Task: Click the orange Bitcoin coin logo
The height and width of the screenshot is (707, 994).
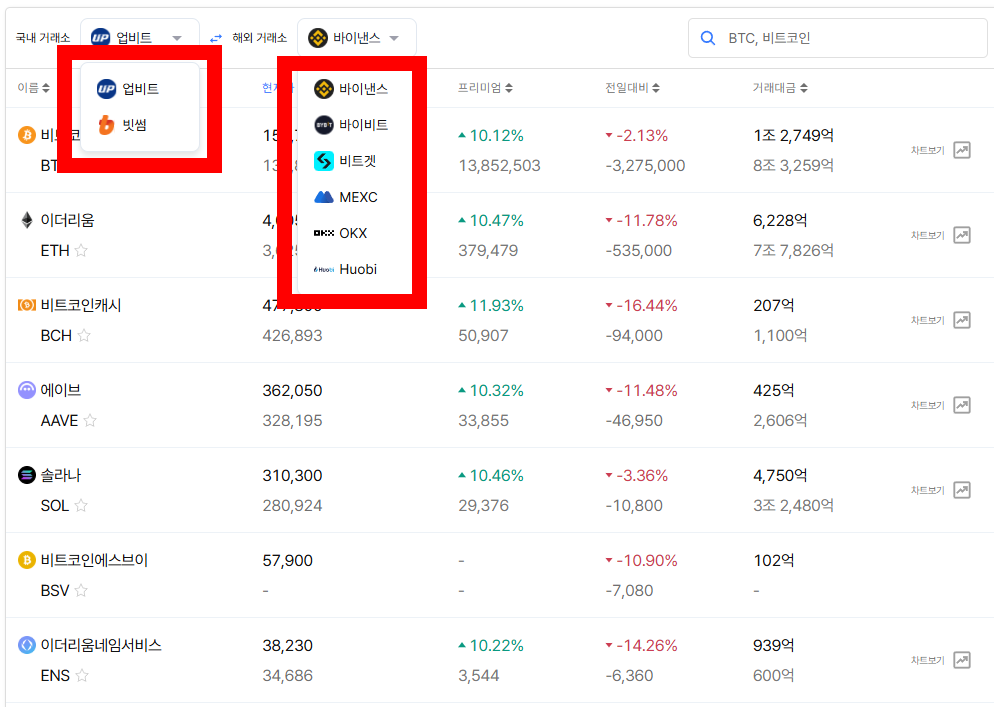Action: [27, 135]
